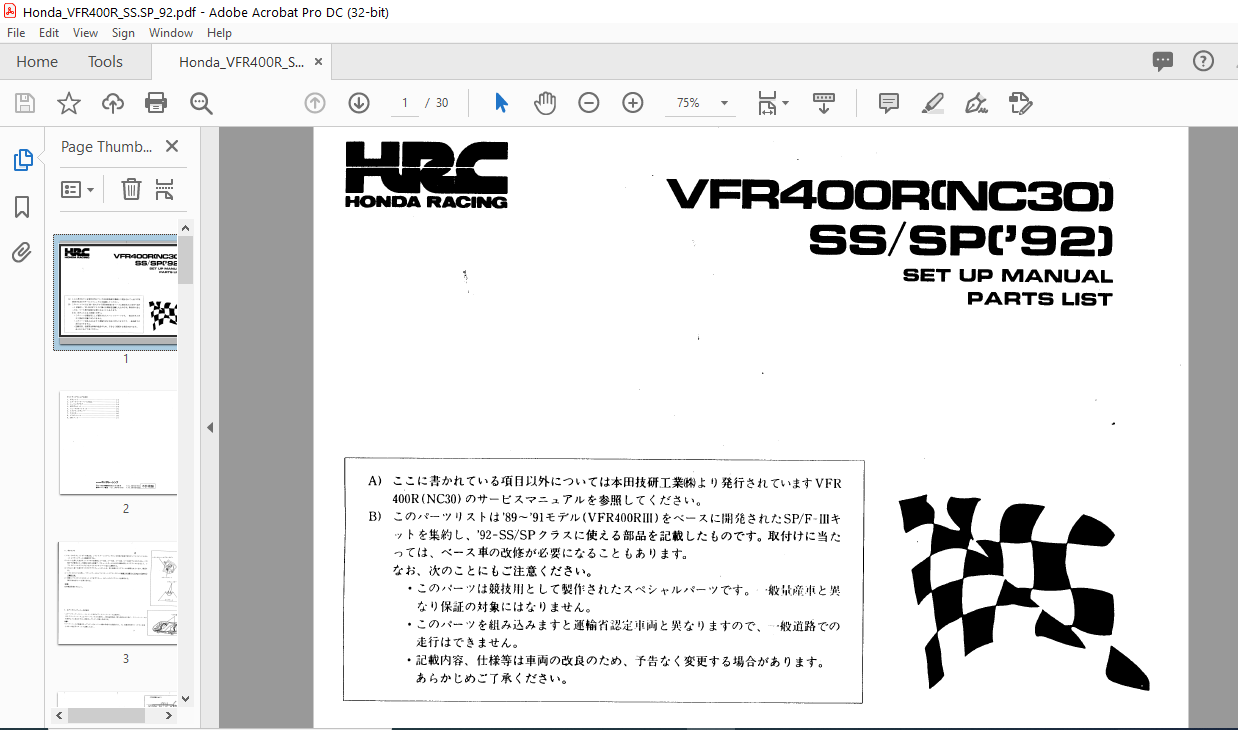Click the 'HONDA RACING' logo text
The width and height of the screenshot is (1238, 730).
(x=426, y=201)
